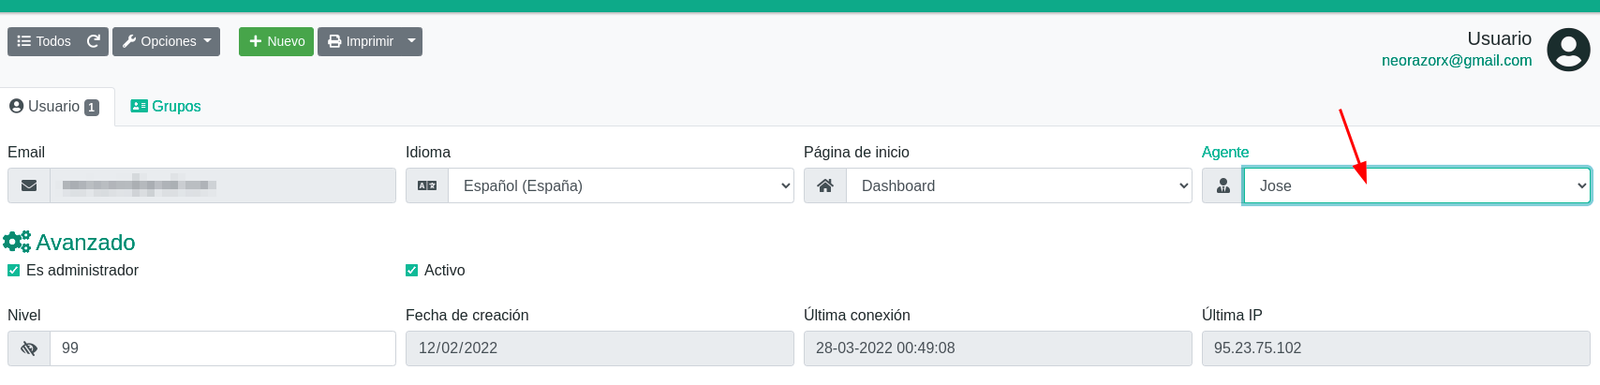
Task: Open the Idioma Español (España) dropdown
Action: 621,185
